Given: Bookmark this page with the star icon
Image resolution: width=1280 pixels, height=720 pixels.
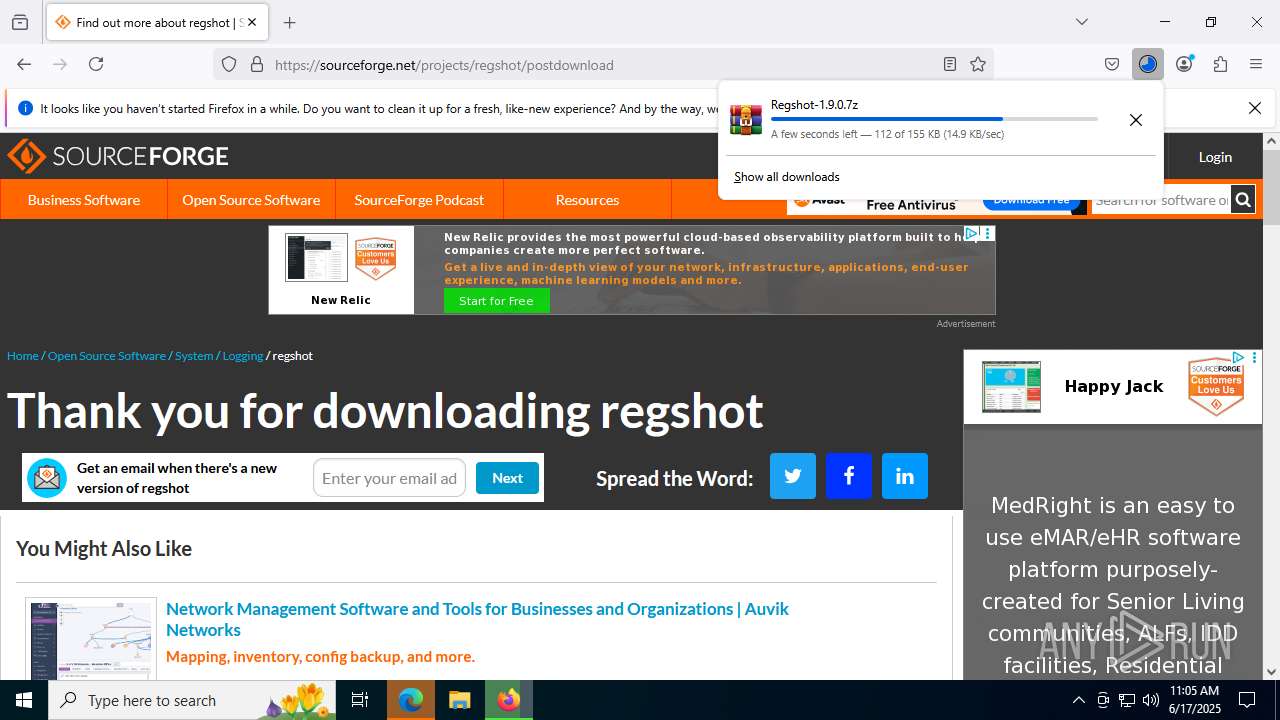Looking at the screenshot, I should (x=978, y=64).
